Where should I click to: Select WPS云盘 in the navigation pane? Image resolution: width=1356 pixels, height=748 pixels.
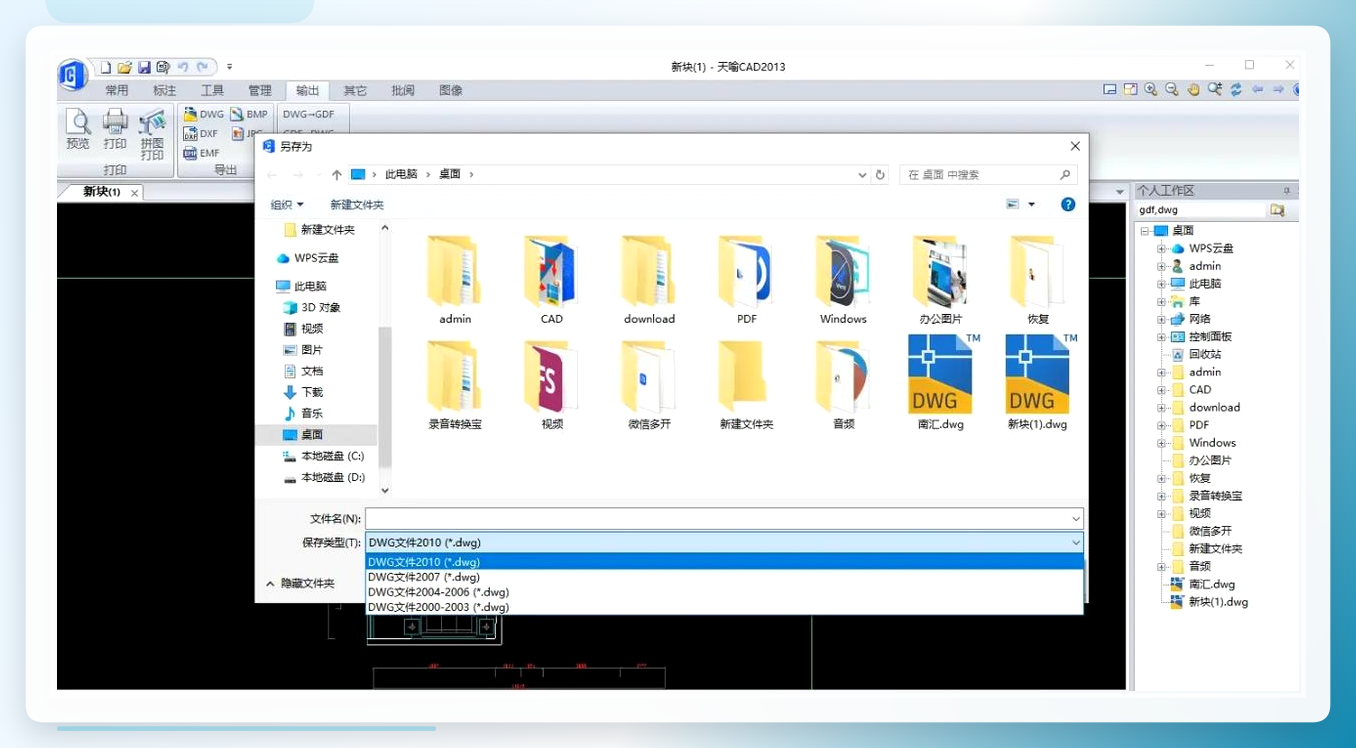pos(308,258)
